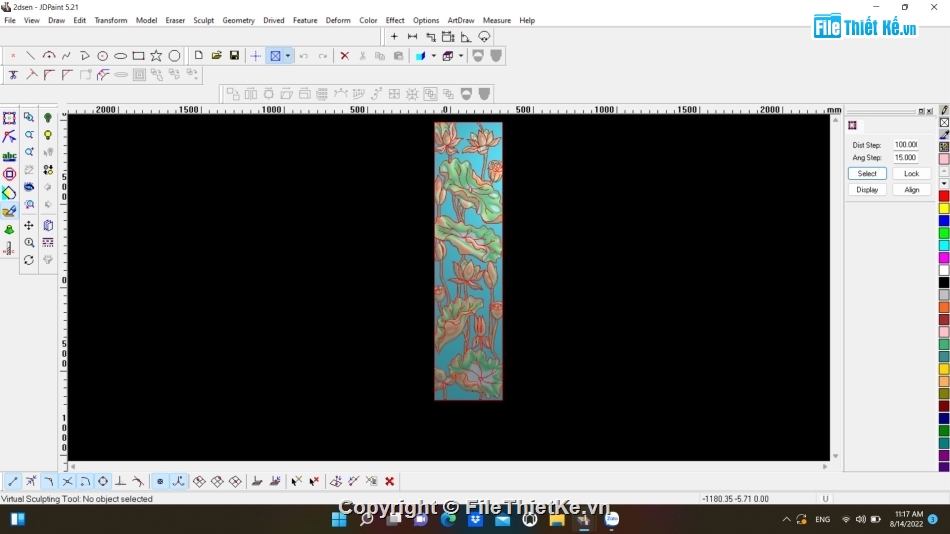Viewport: 950px width, 534px height.
Task: Pick the yellow color swatch
Action: (x=944, y=209)
